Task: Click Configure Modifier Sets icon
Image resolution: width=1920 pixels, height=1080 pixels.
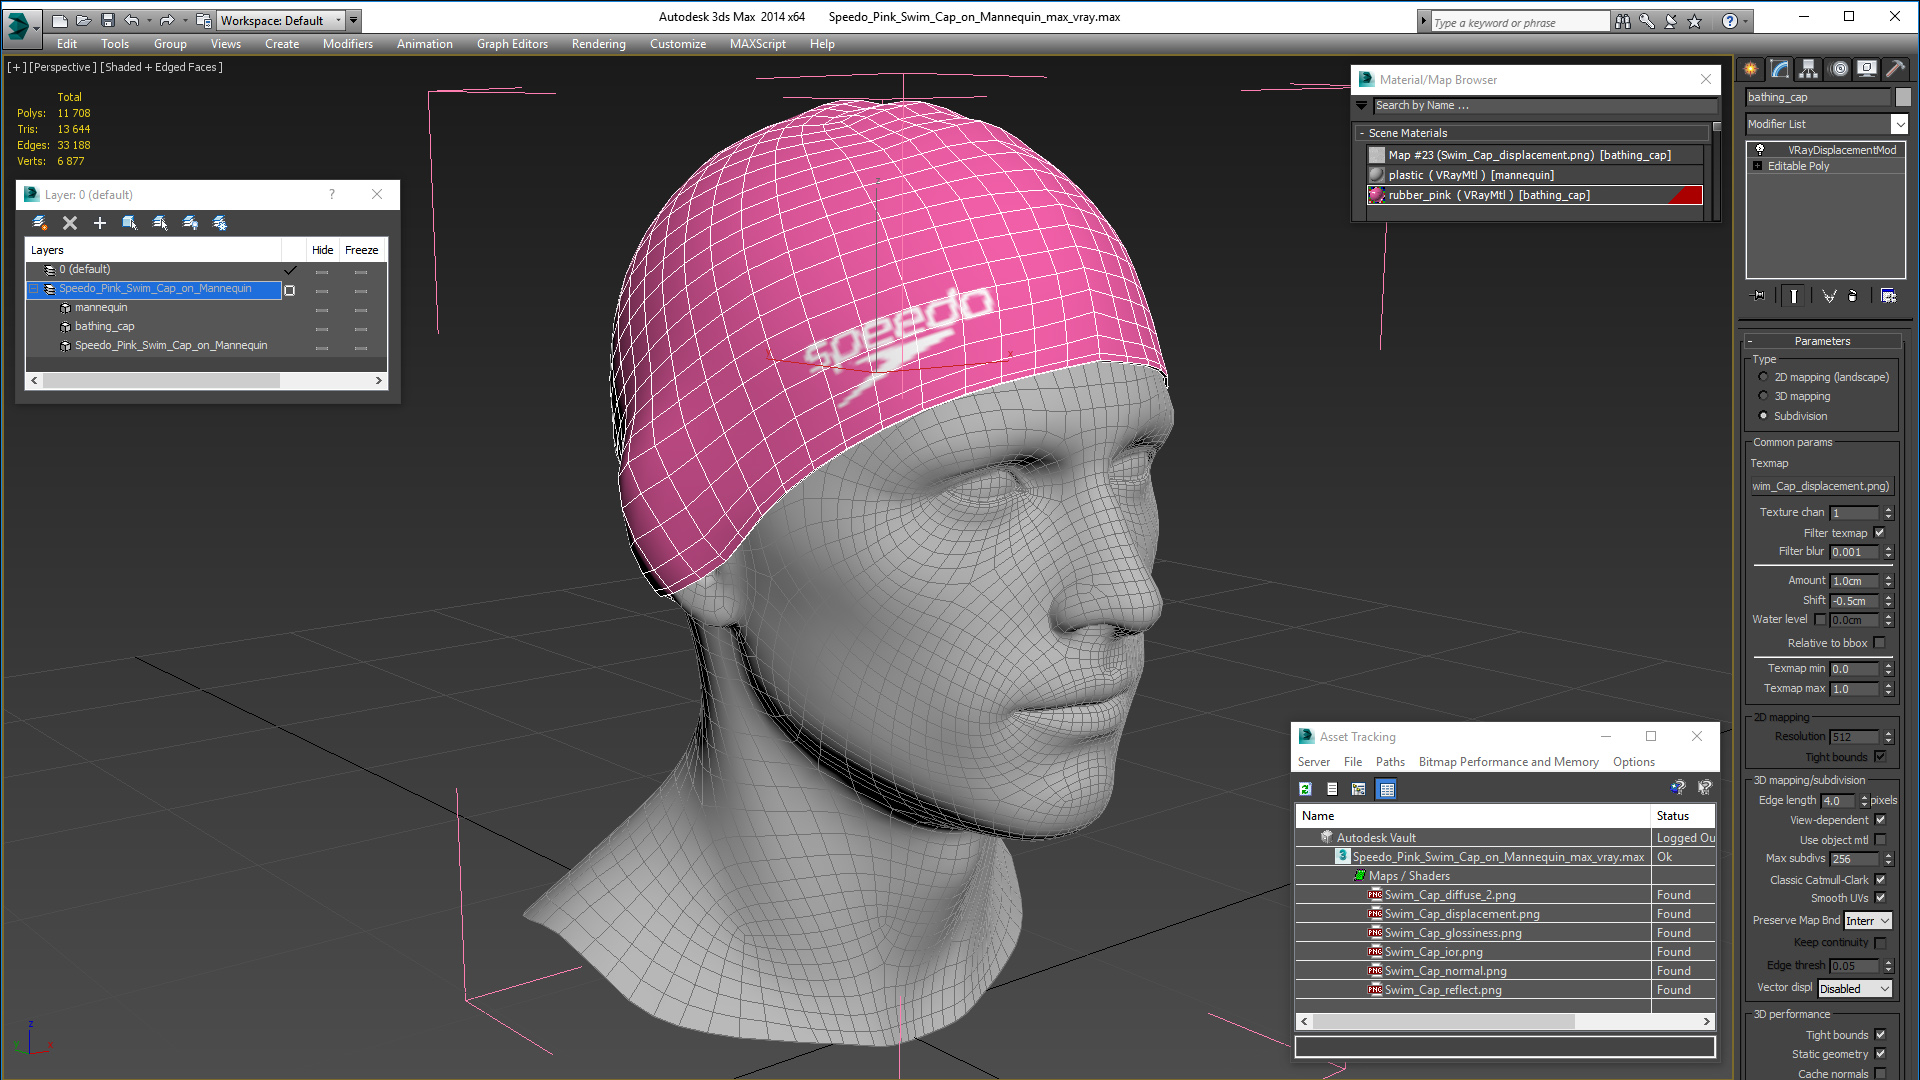Action: tap(1888, 296)
